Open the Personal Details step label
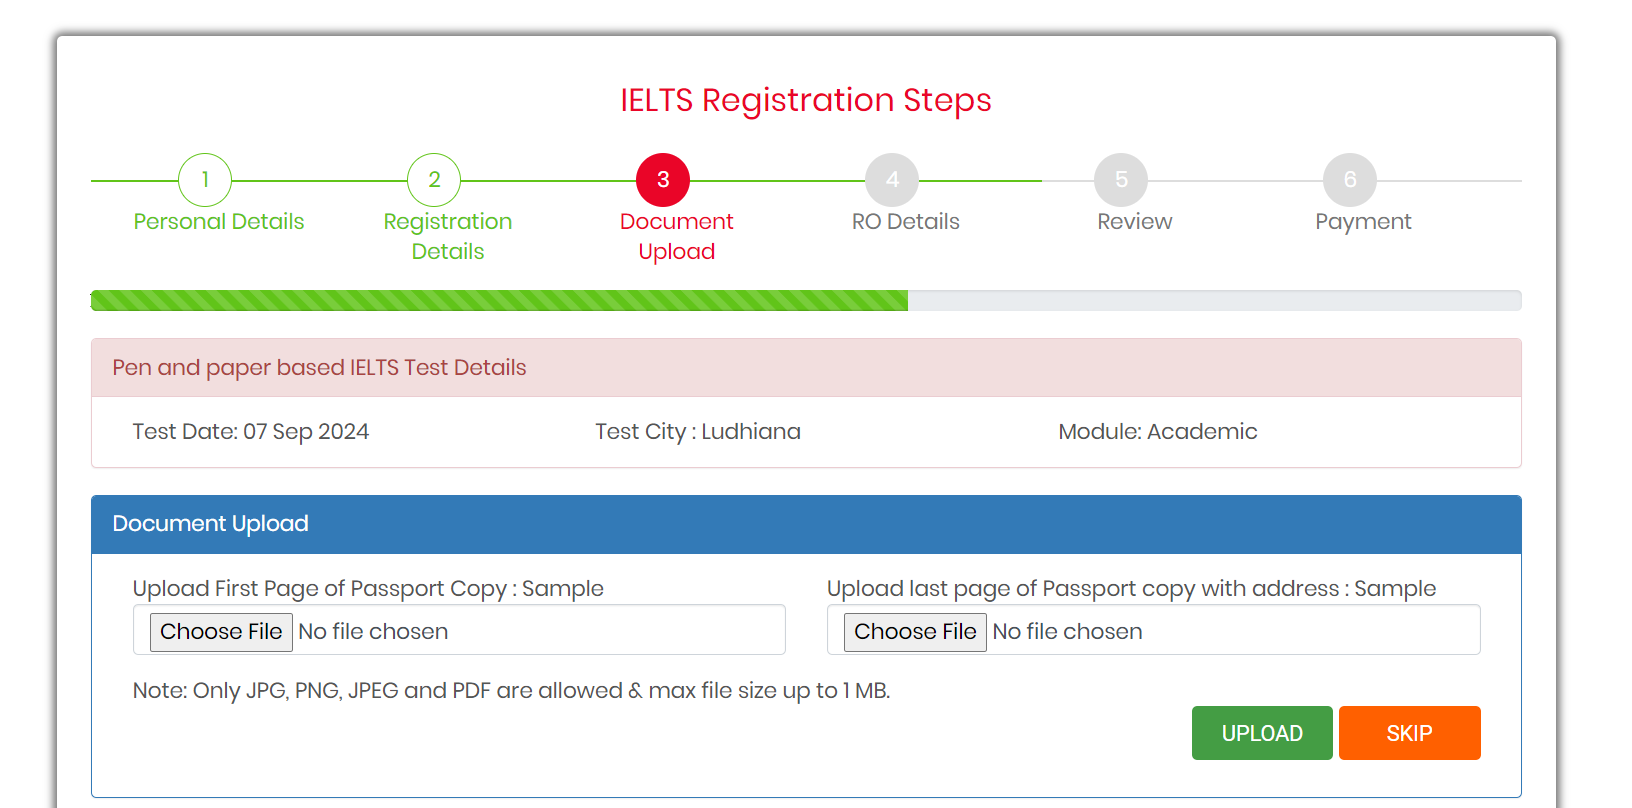The width and height of the screenshot is (1632, 808). tap(219, 222)
